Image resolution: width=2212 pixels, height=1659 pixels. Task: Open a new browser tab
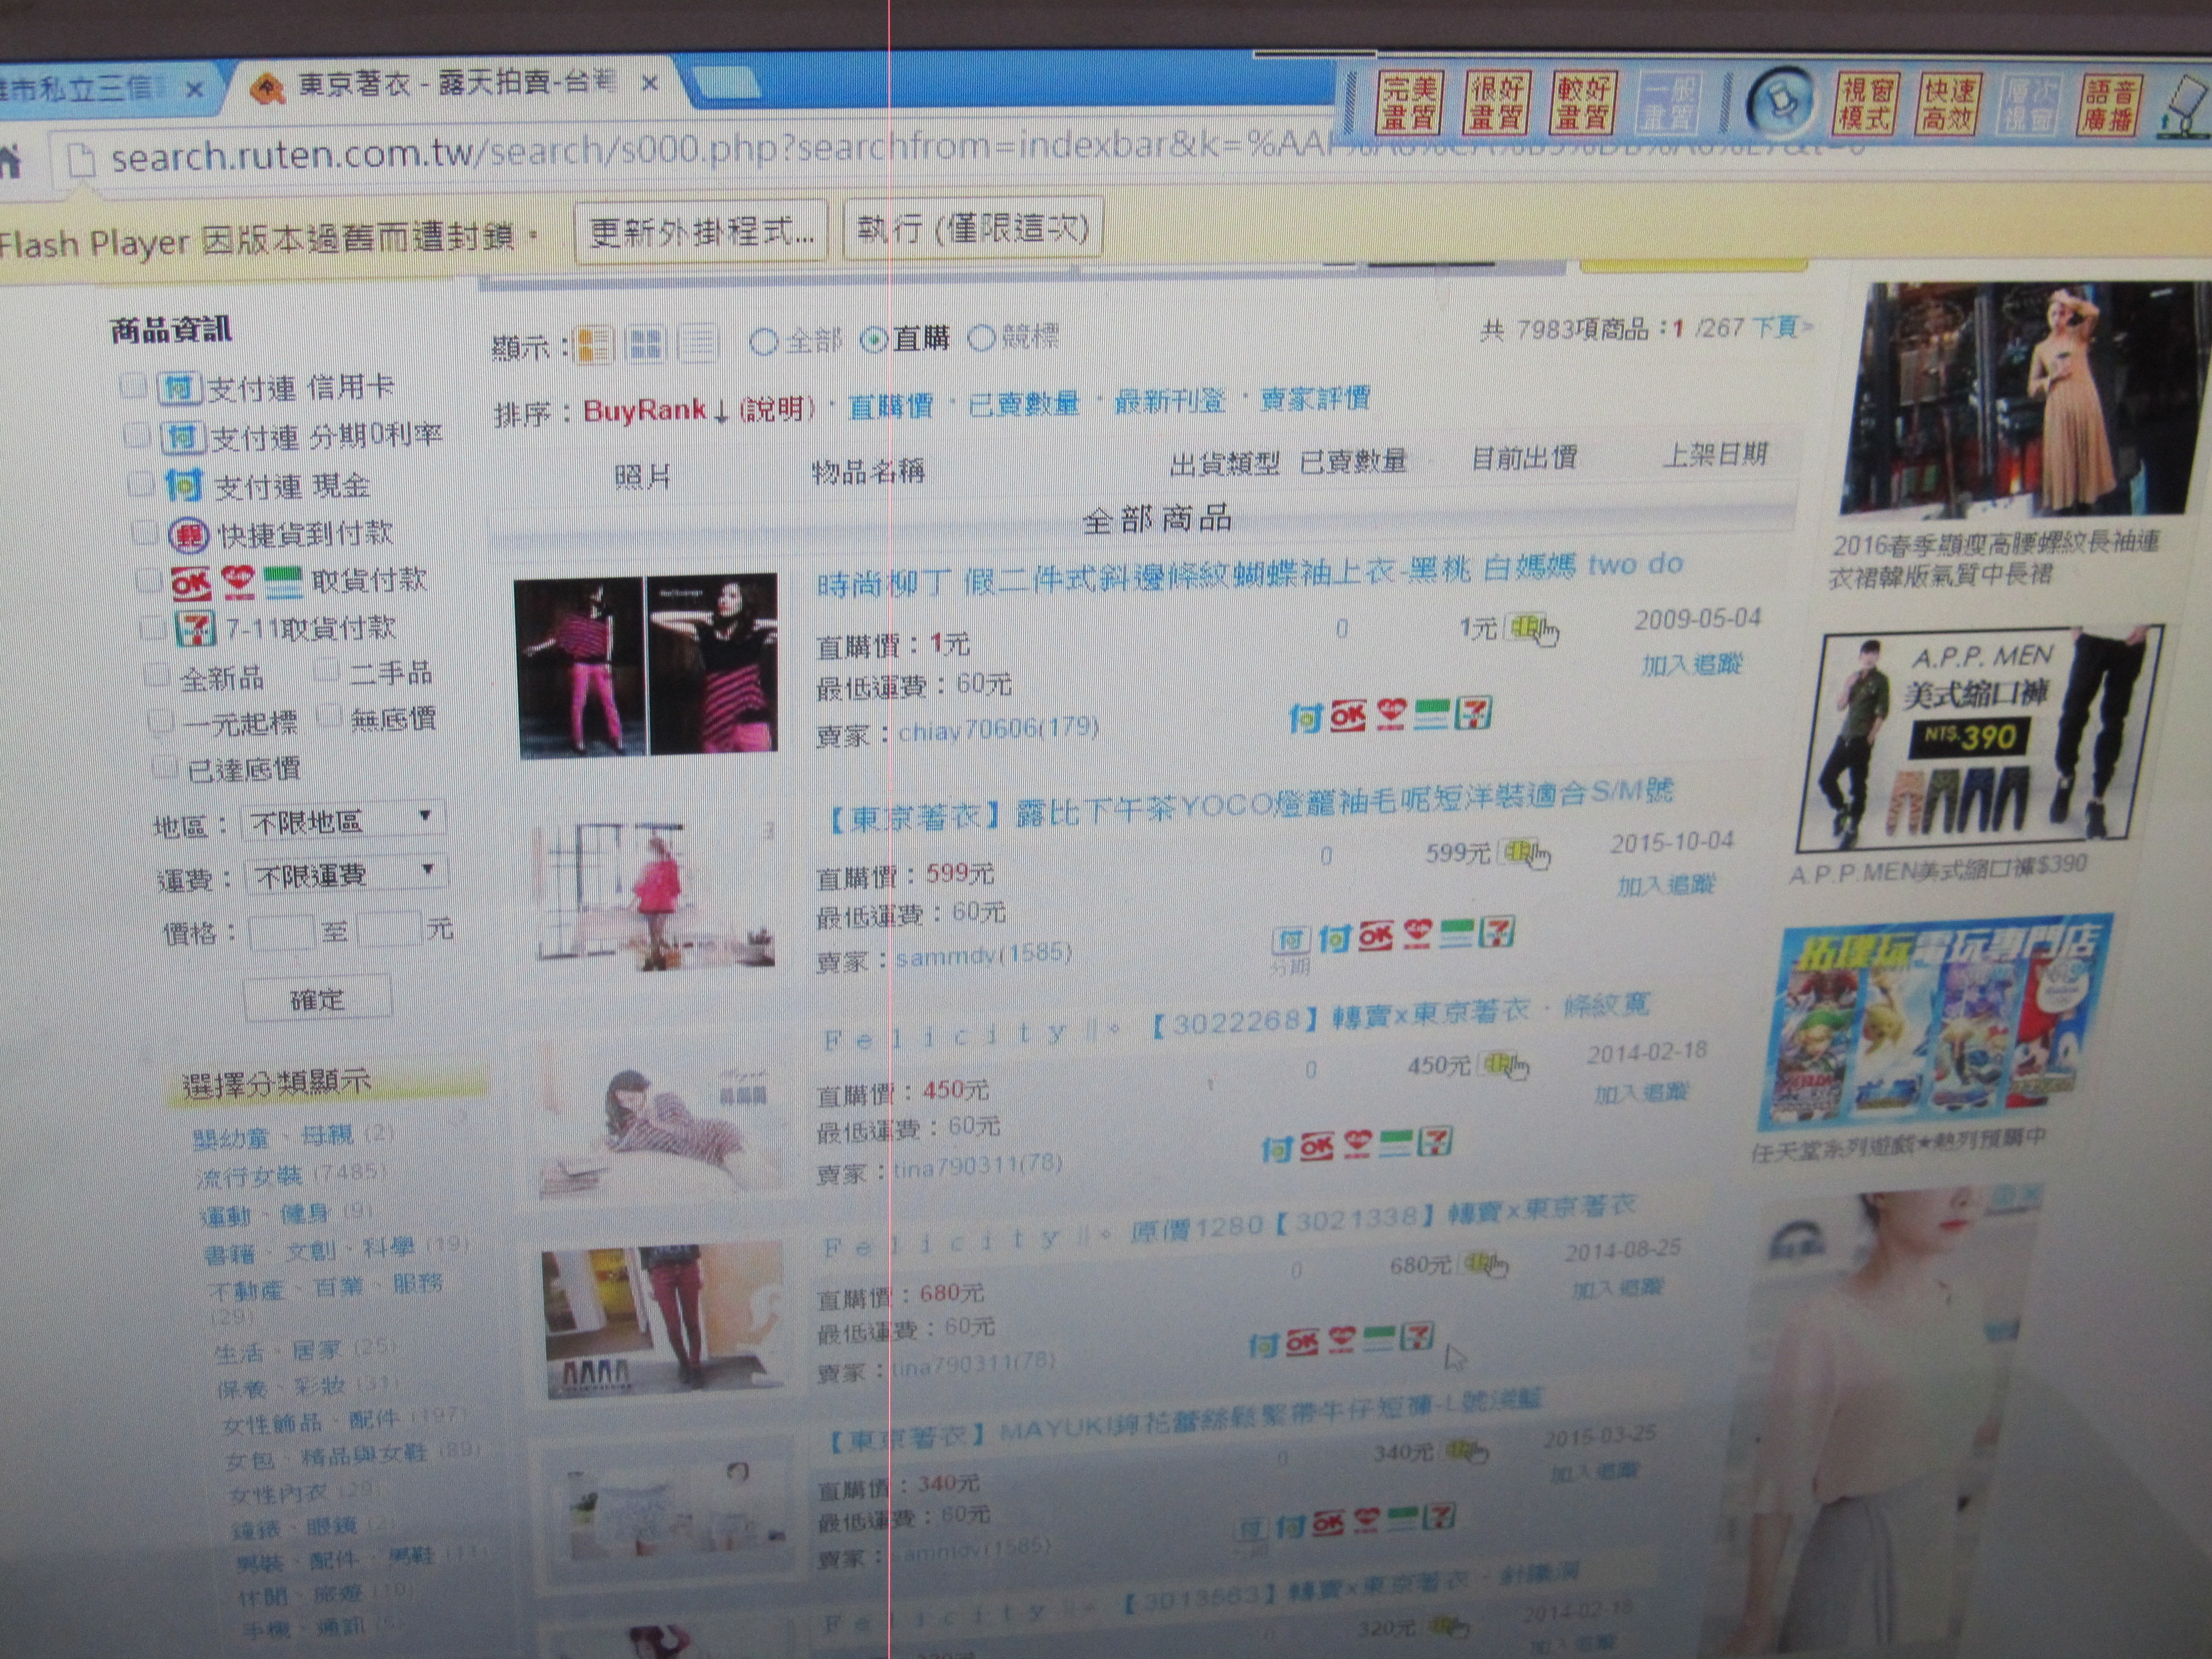pos(726,84)
